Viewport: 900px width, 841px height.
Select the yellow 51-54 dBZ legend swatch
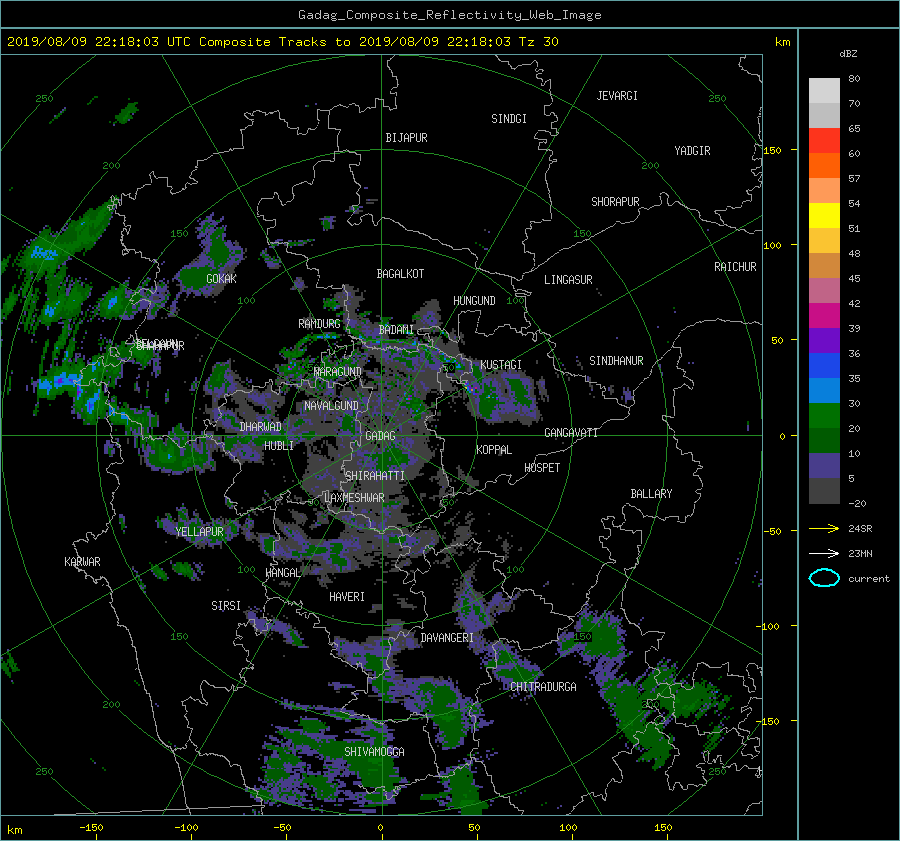pyautogui.click(x=824, y=216)
